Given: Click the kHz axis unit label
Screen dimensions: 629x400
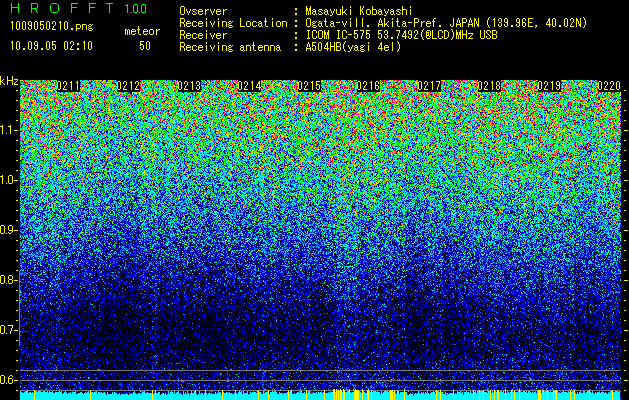Looking at the screenshot, I should pyautogui.click(x=9, y=81).
